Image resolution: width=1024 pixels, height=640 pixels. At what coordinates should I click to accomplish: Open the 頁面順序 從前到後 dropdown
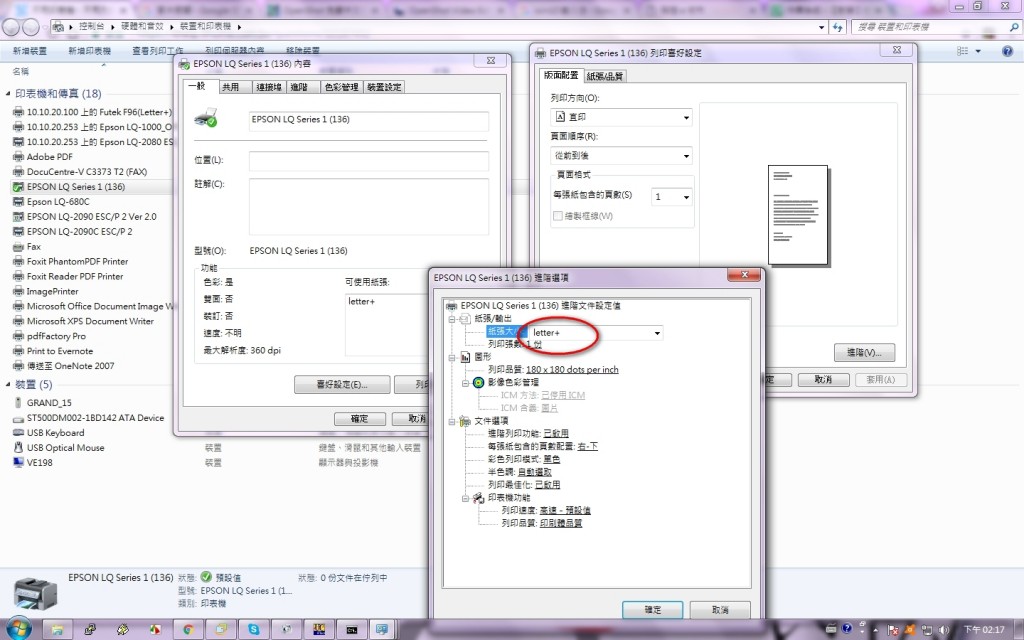621,156
